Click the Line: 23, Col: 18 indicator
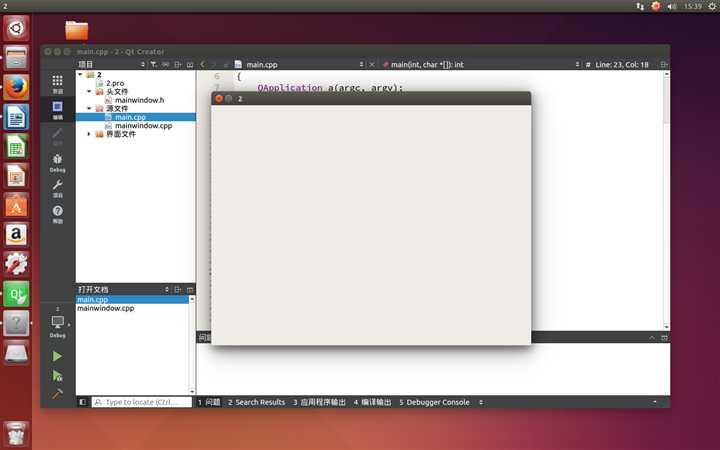This screenshot has width=720, height=450. 622,65
